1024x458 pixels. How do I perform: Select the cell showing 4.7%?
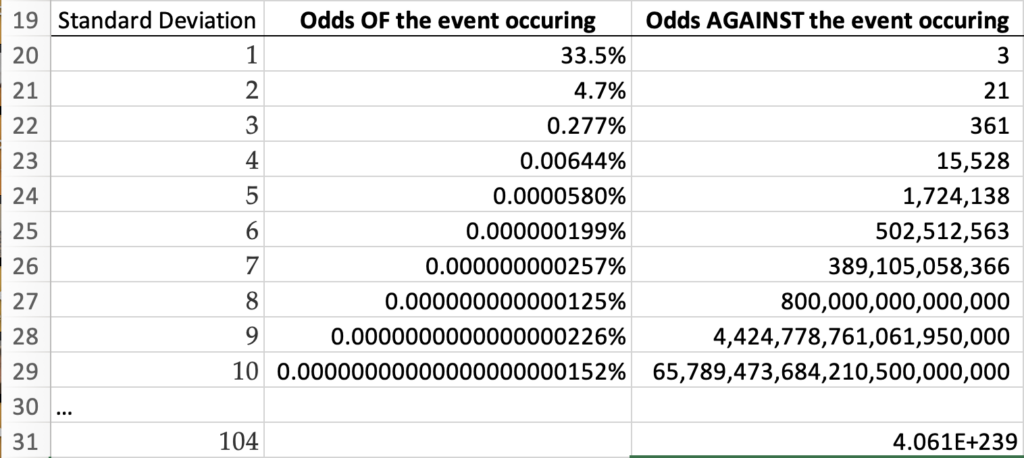[x=447, y=91]
